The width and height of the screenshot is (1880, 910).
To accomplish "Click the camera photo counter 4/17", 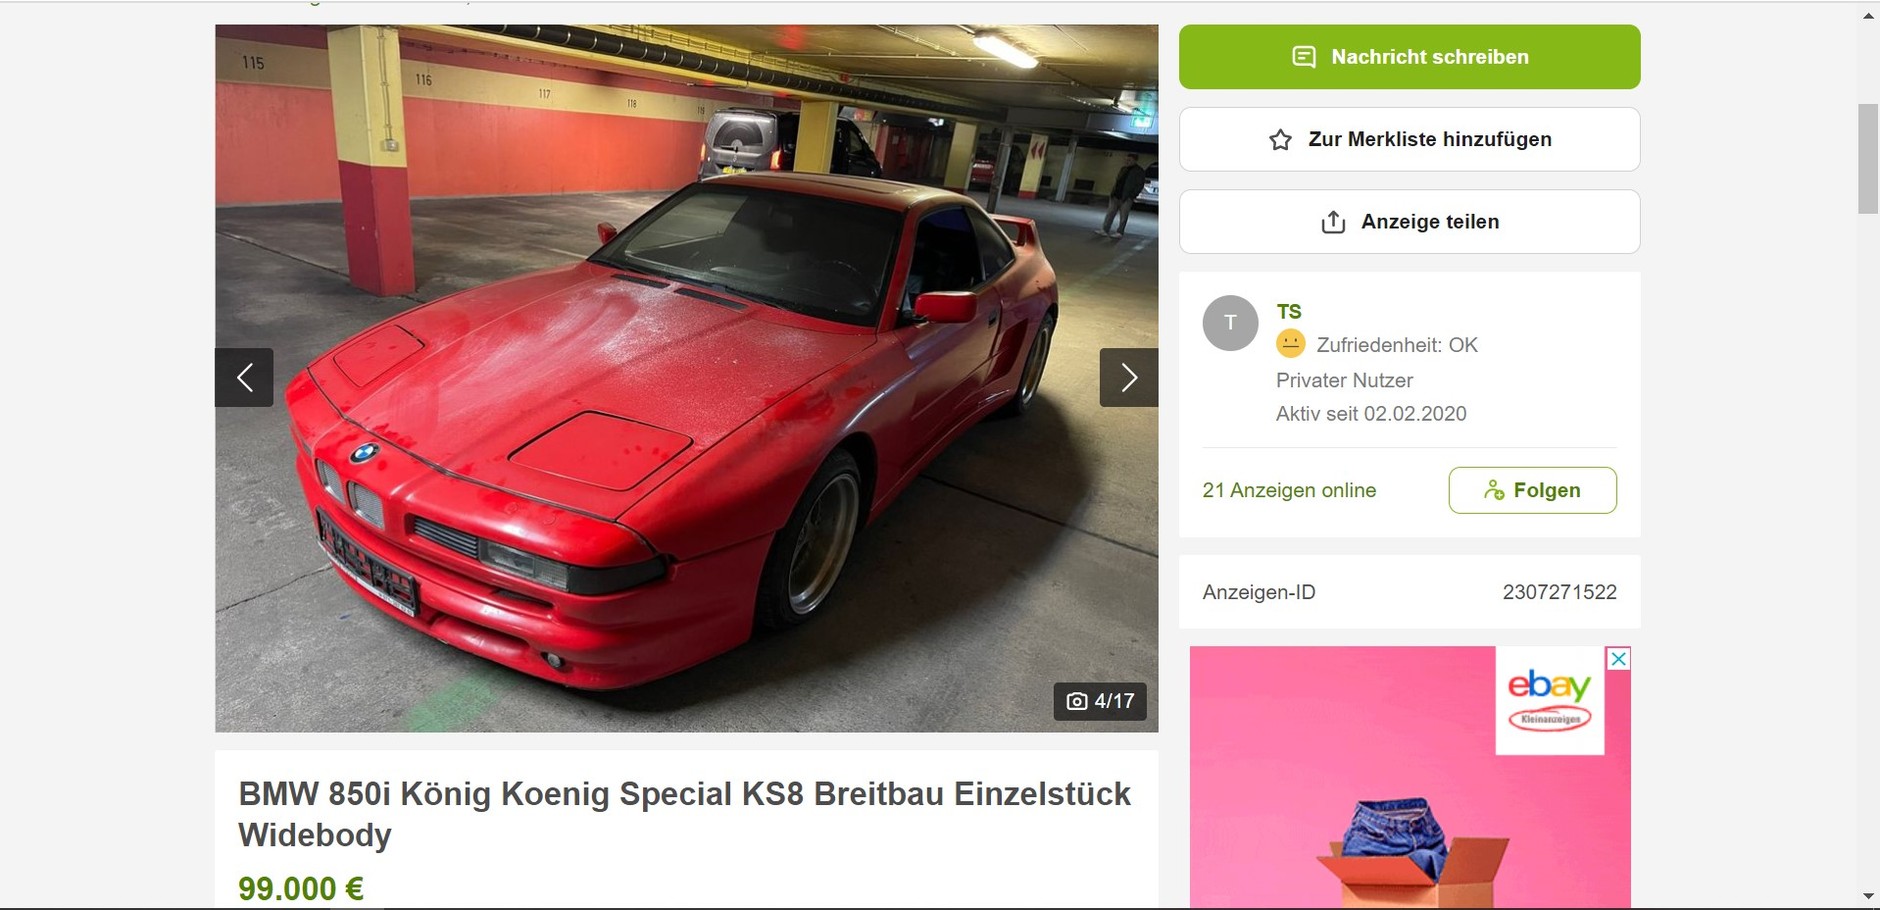I will [x=1100, y=701].
